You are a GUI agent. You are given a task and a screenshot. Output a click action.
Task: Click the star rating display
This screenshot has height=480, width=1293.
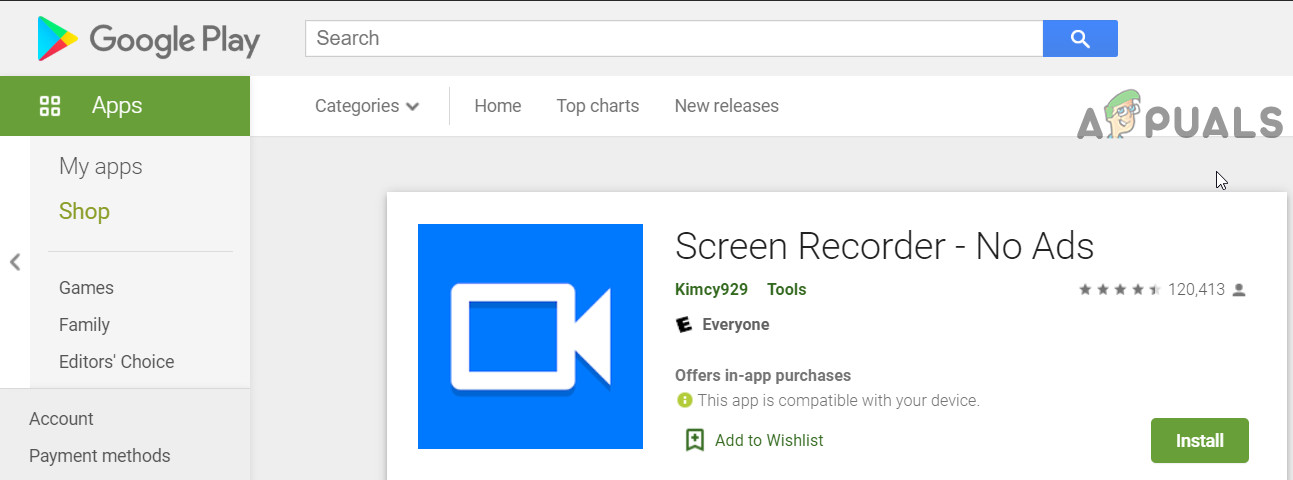pos(1119,290)
